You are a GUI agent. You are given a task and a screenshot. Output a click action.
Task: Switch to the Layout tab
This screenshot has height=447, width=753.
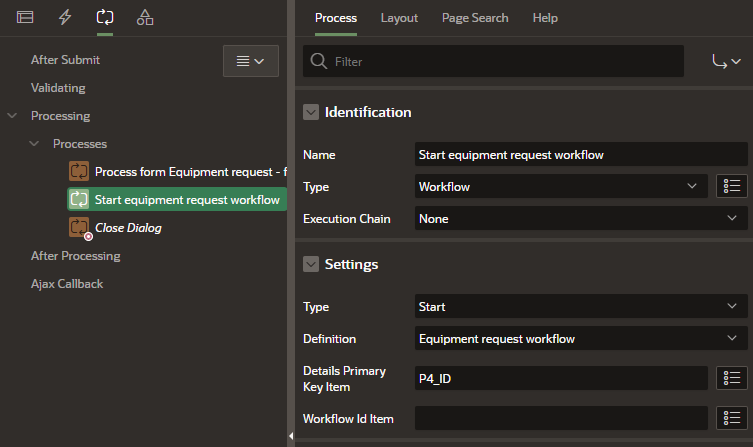point(399,18)
